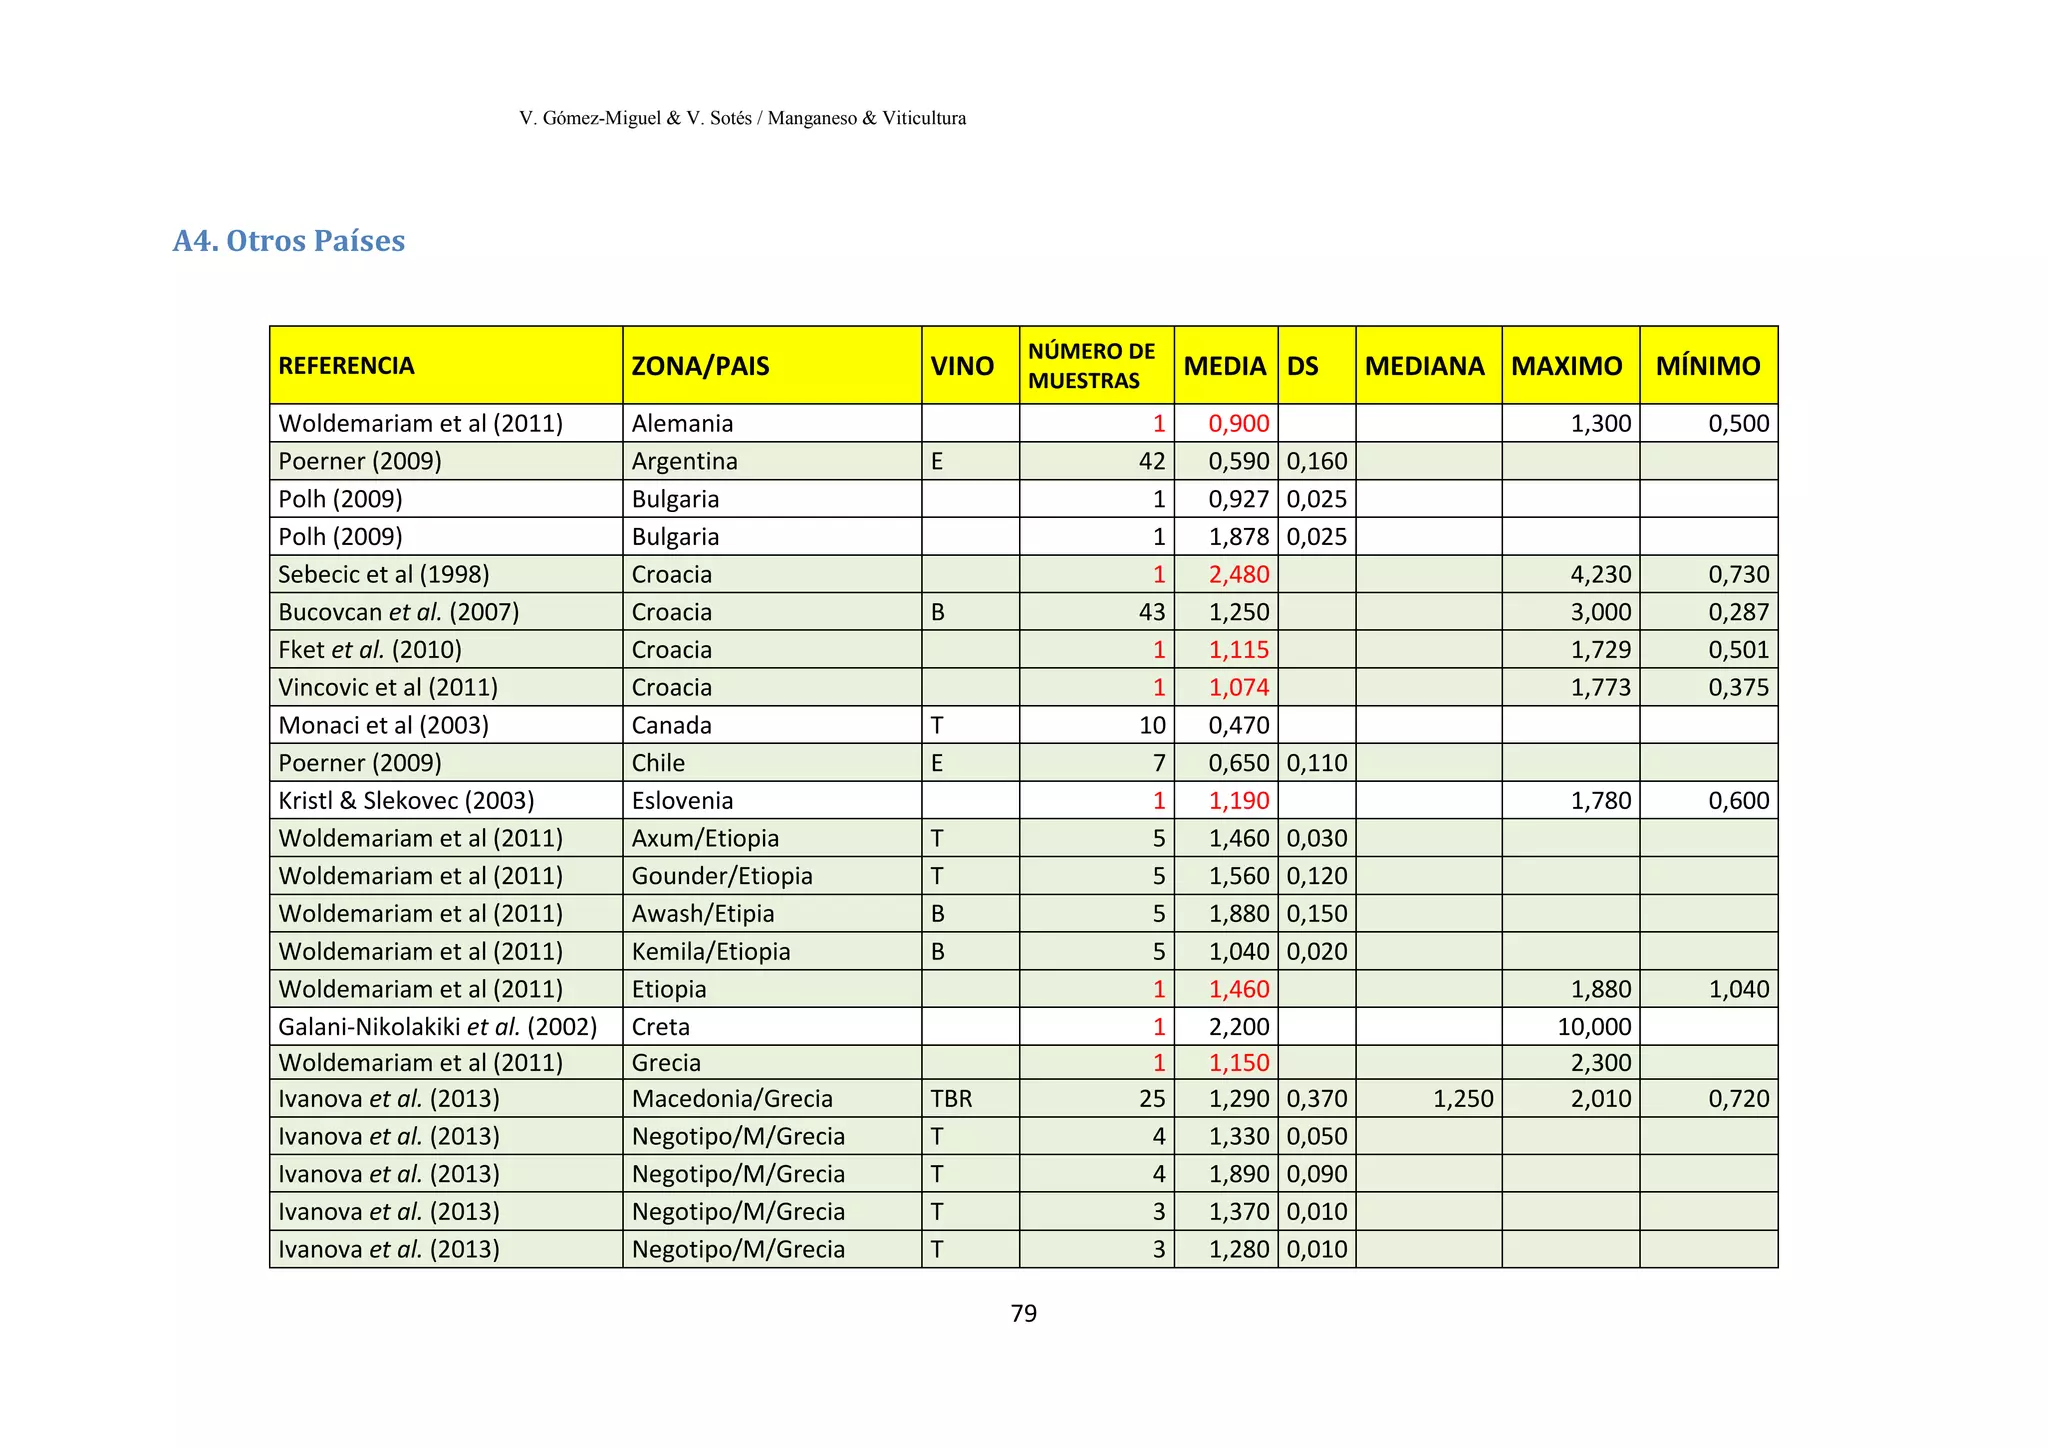2048x1448 pixels.
Task: Click the ZONA/PAIS column header
Action: 700,366
